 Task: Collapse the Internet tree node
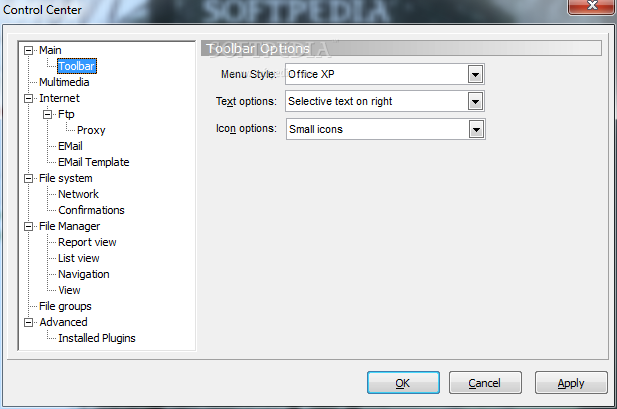click(28, 98)
